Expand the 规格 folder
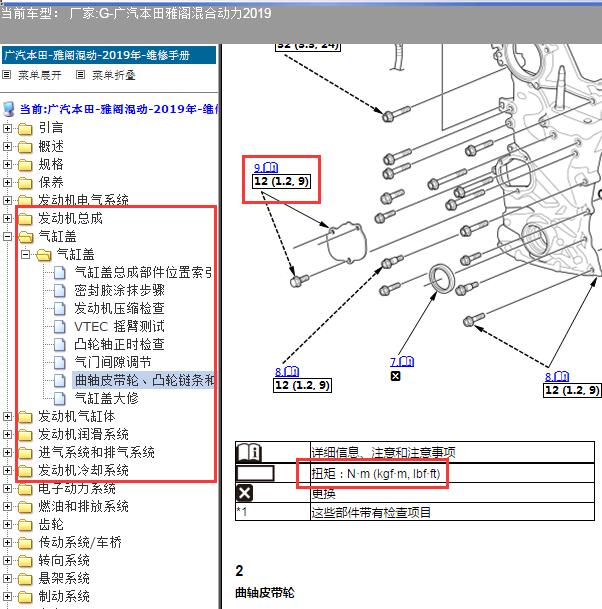 [x=7, y=164]
